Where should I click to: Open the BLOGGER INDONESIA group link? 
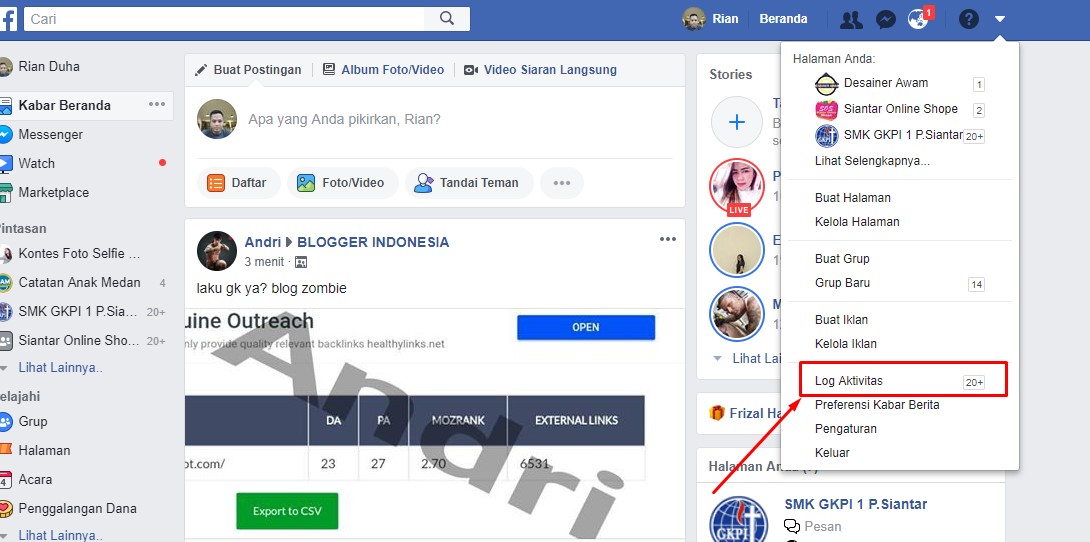click(373, 242)
